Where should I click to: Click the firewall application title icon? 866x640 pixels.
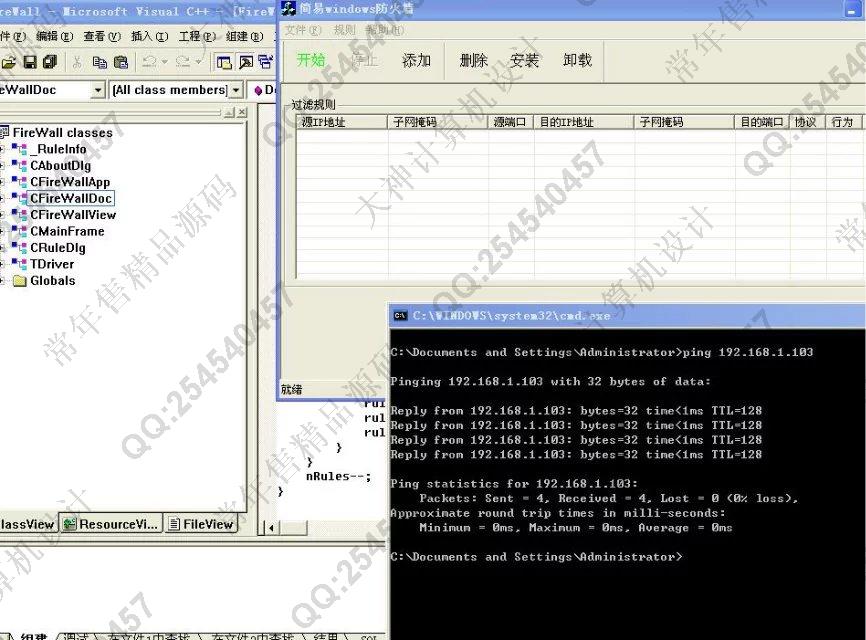(x=288, y=8)
